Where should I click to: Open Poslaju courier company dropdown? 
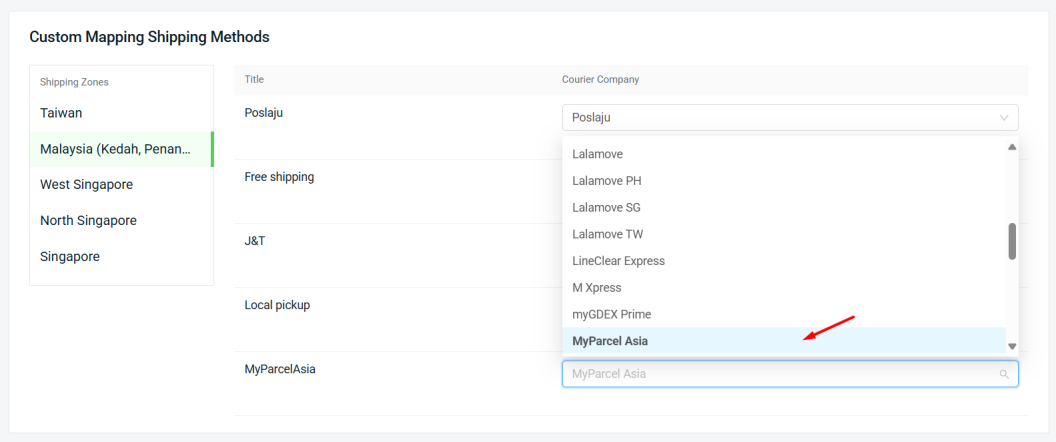780,117
